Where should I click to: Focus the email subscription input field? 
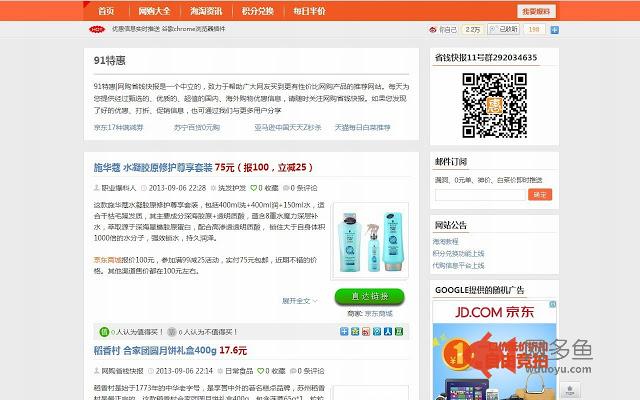coord(480,195)
